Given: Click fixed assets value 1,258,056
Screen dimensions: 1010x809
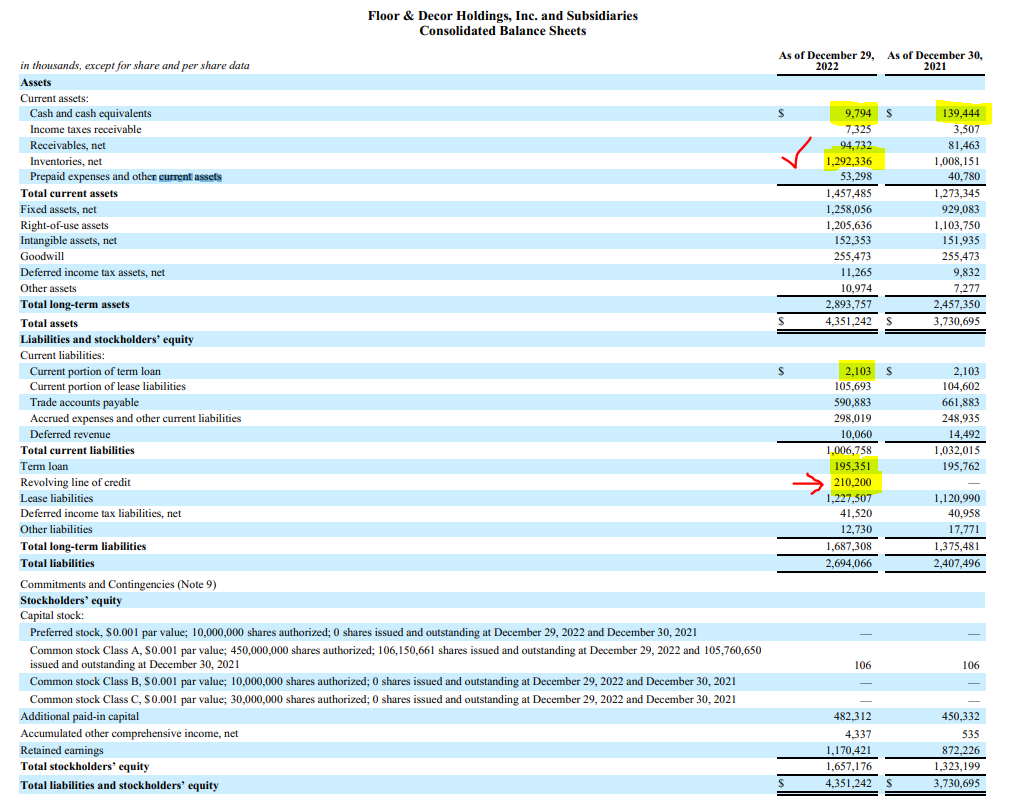Looking at the screenshot, I should pos(848,209).
